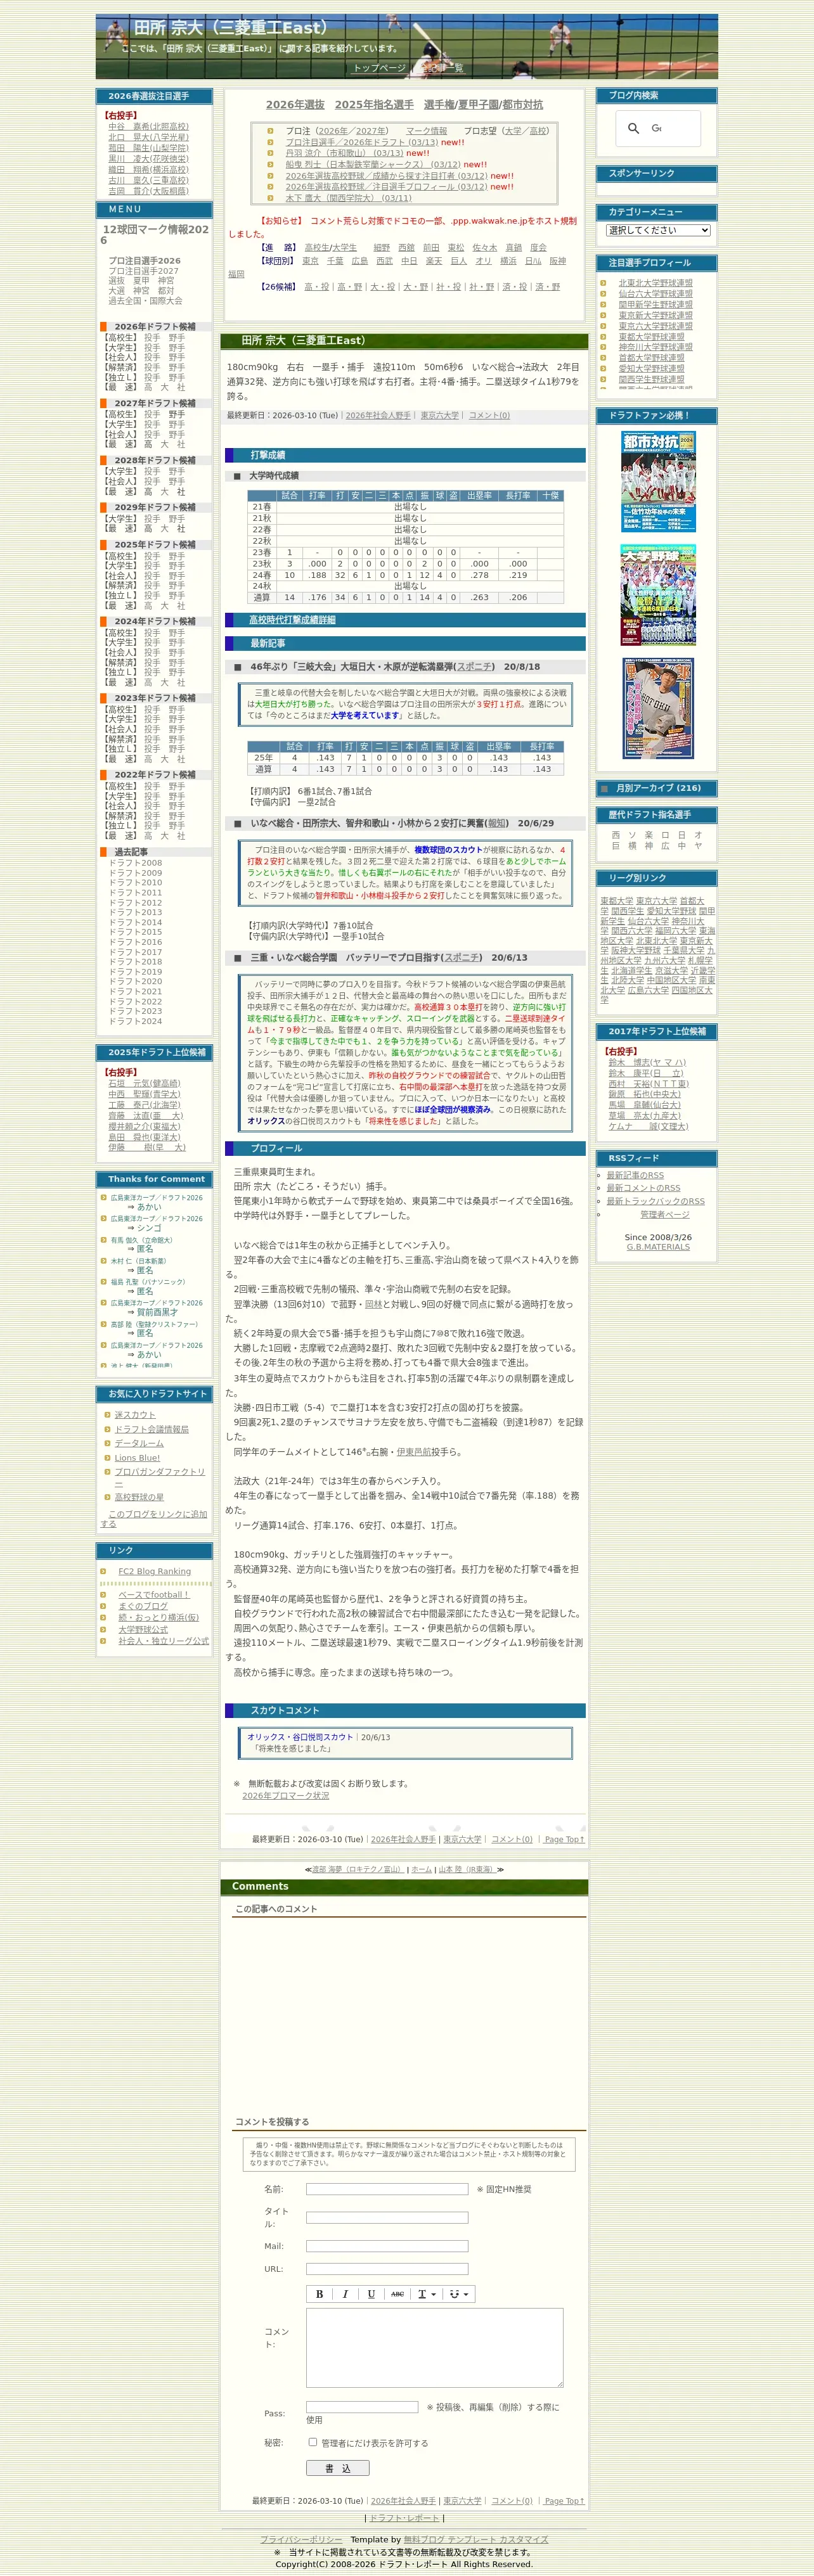Open the ドラフト2015 past article link
Viewport: 814px width, 2576px height.
tap(134, 932)
